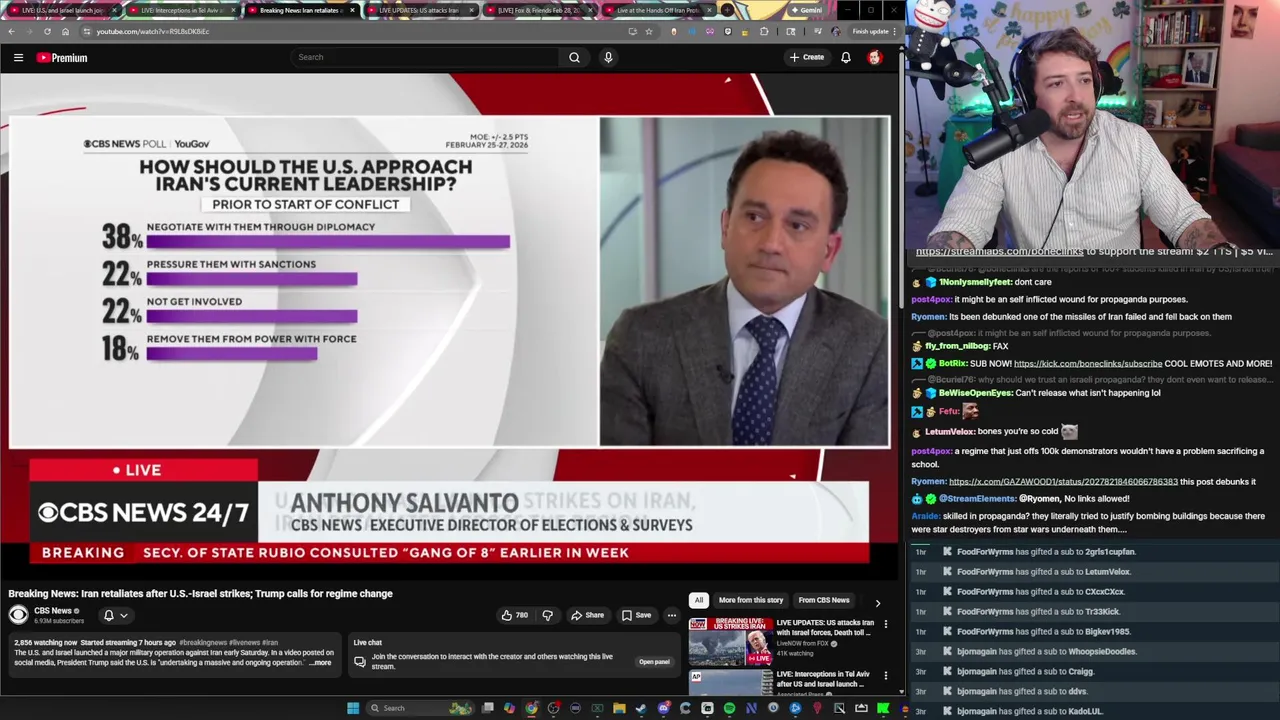Open the GAZAWOOD1 x.com link in chat
Viewport: 1280px width, 720px height.
pyautogui.click(x=1063, y=482)
